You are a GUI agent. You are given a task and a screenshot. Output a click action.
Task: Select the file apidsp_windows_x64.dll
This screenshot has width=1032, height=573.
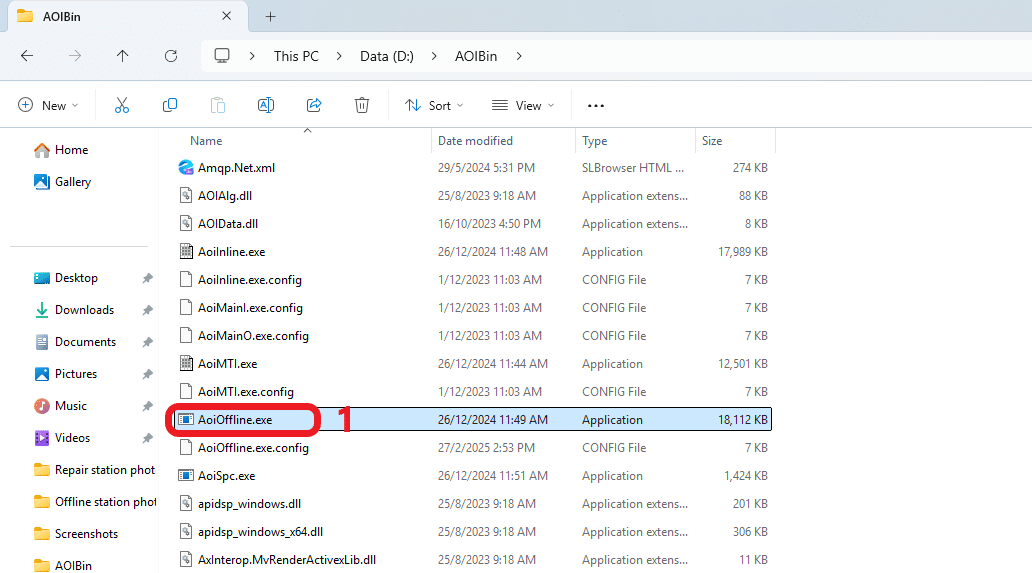click(x=261, y=532)
